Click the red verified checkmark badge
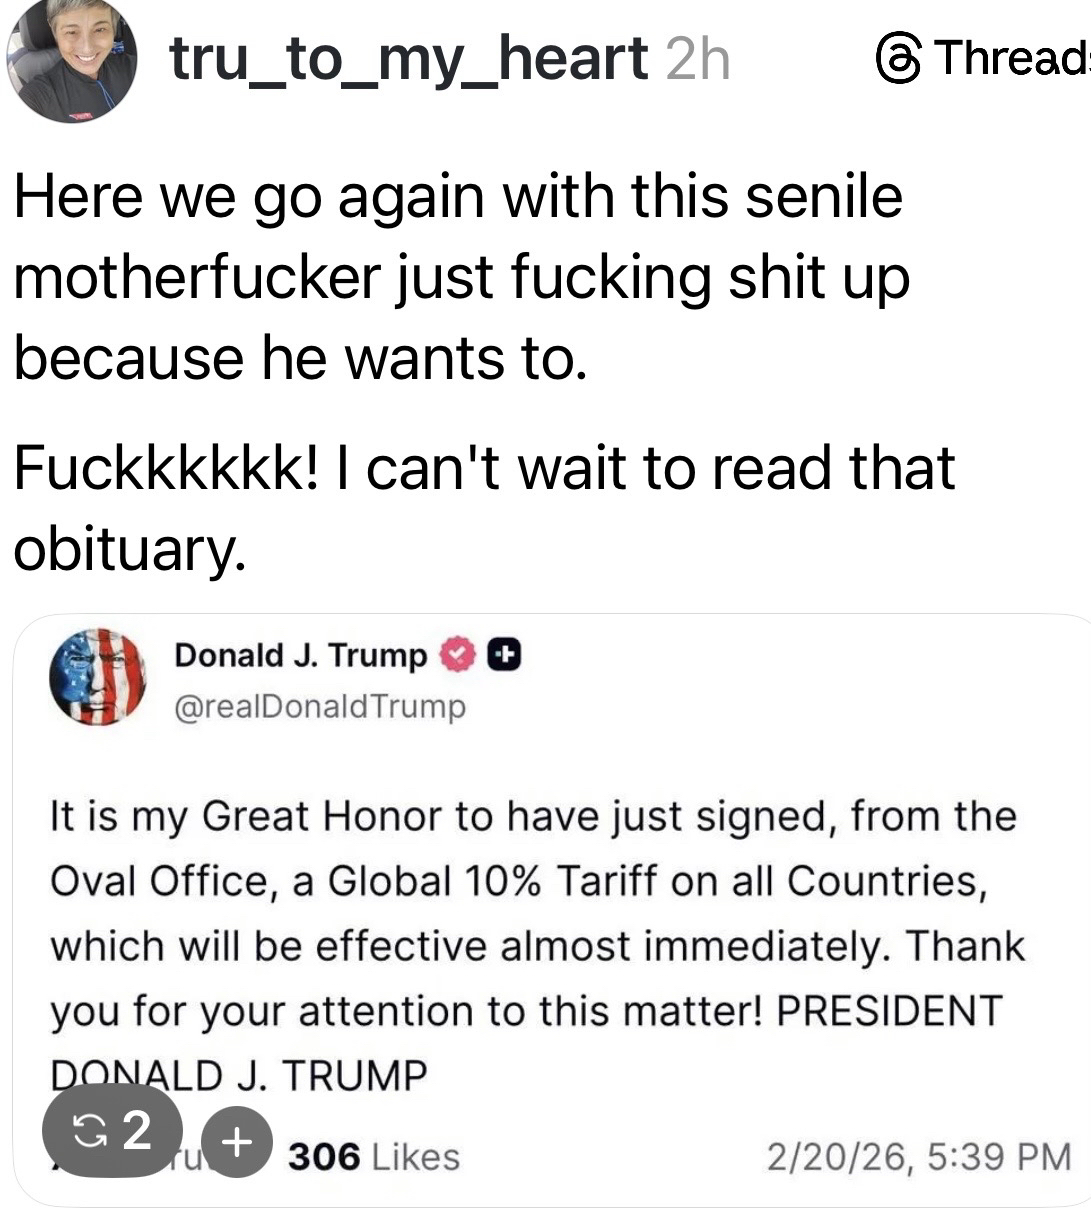This screenshot has width=1091, height=1210. (455, 655)
